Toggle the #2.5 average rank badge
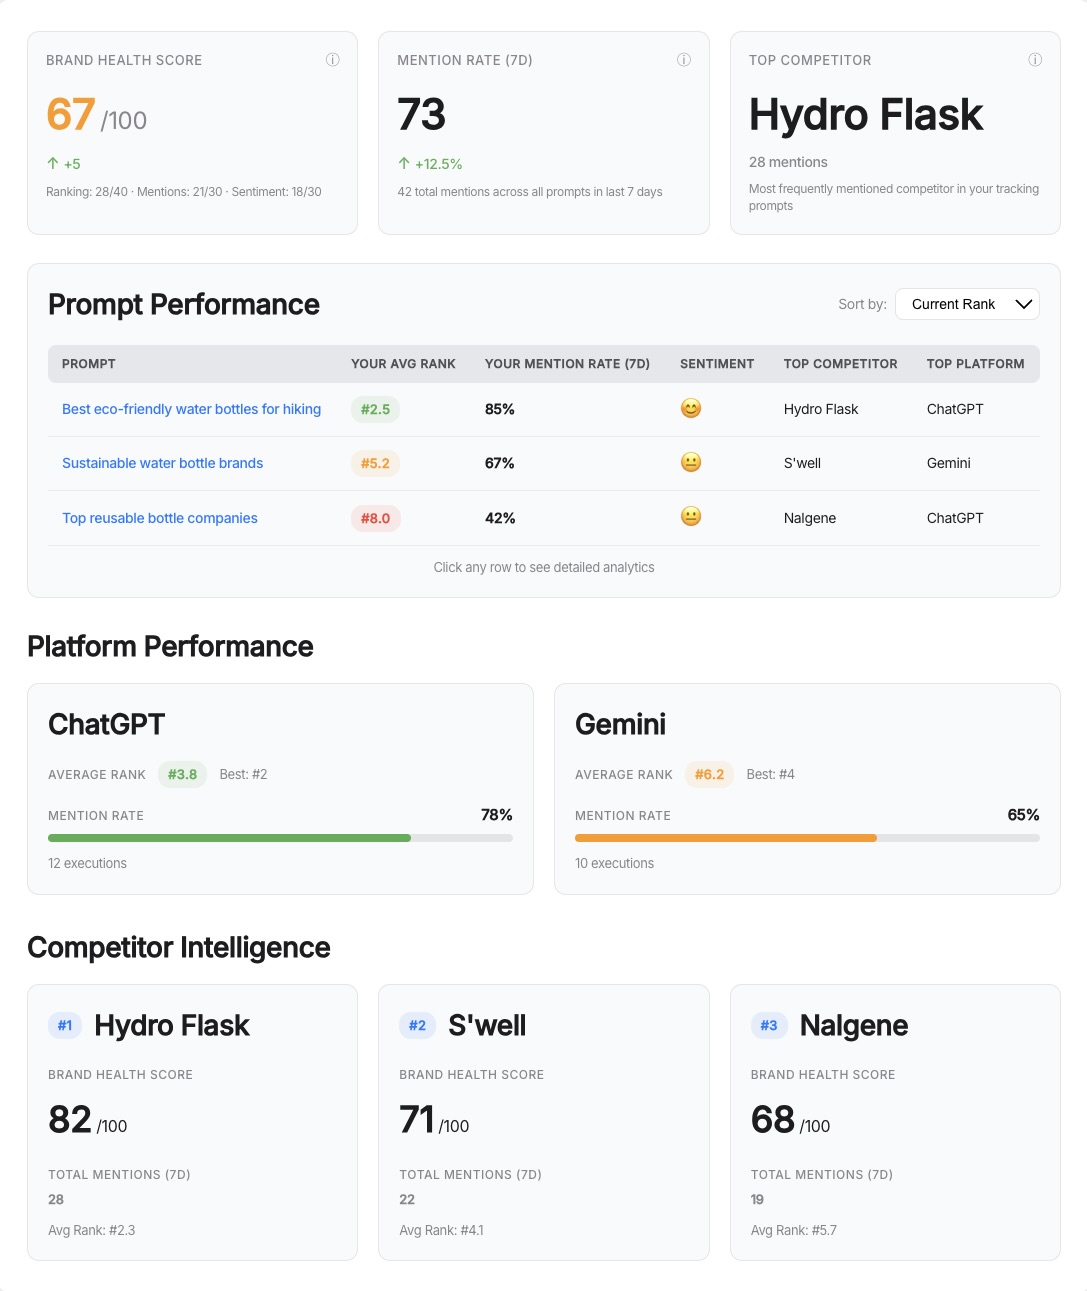Image resolution: width=1087 pixels, height=1291 pixels. [x=375, y=409]
